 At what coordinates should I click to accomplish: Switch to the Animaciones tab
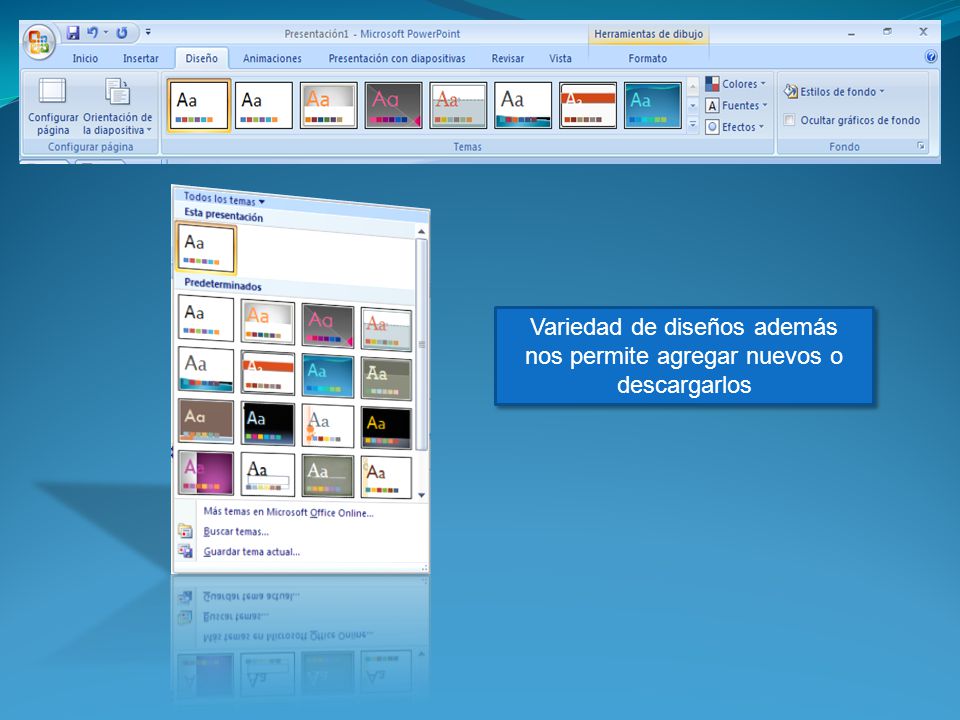272,58
